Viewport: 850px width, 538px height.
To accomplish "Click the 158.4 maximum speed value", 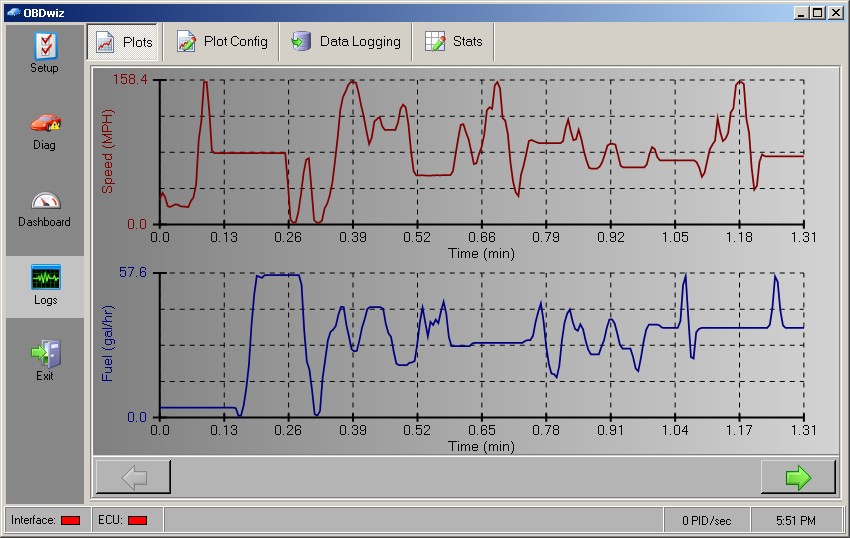I will pyautogui.click(x=130, y=80).
